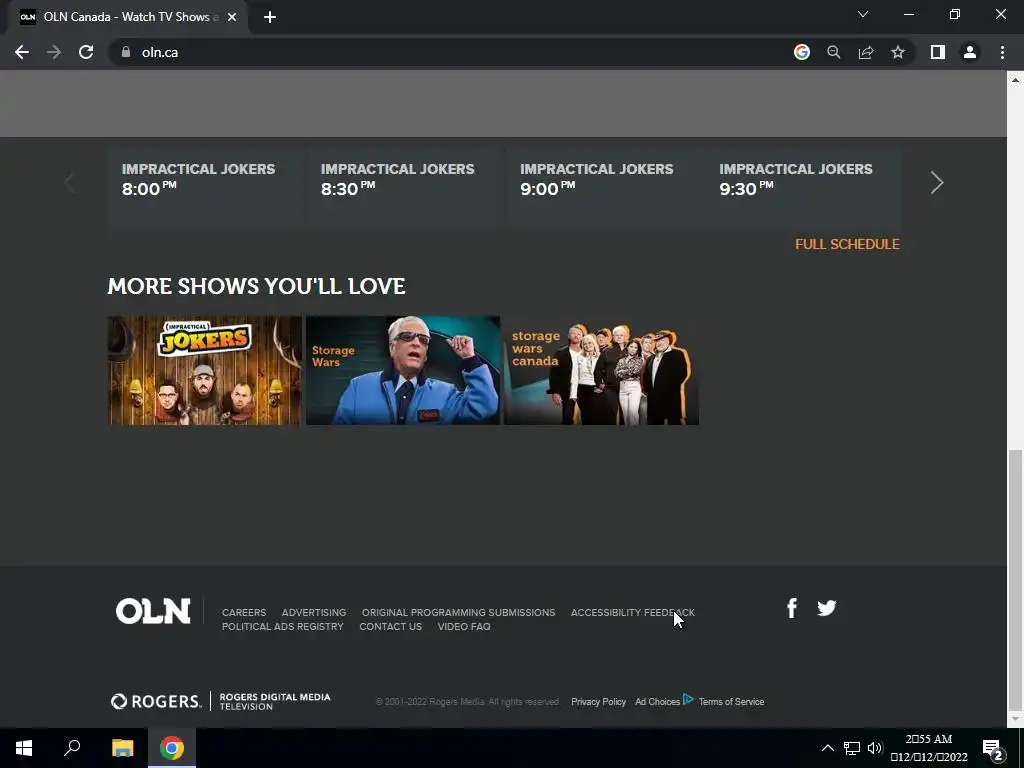Open the Storage Wars show thumbnail
The height and width of the screenshot is (768, 1024).
tap(403, 370)
